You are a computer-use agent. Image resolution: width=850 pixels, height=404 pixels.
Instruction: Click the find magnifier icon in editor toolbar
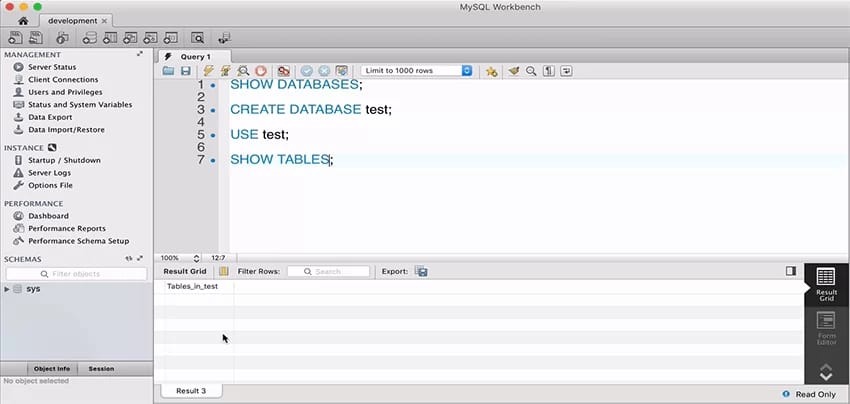click(531, 71)
